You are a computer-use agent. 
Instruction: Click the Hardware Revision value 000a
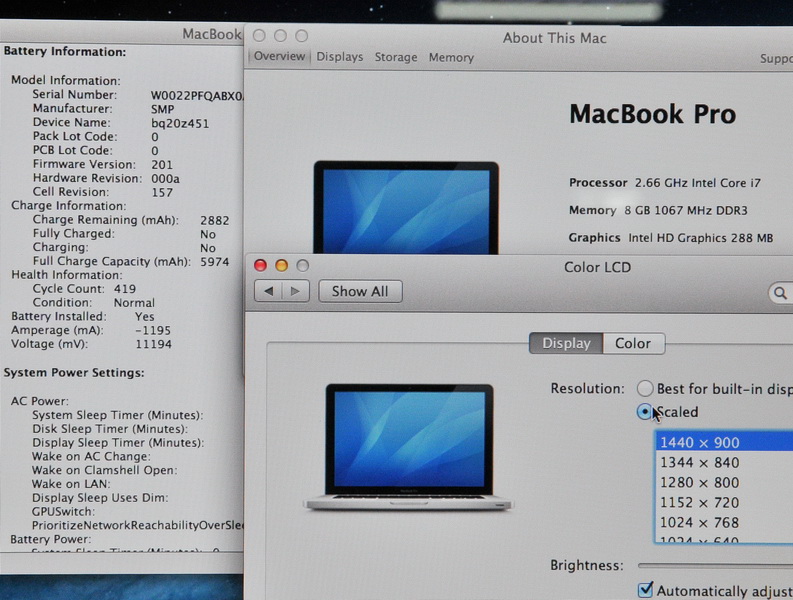tap(165, 179)
